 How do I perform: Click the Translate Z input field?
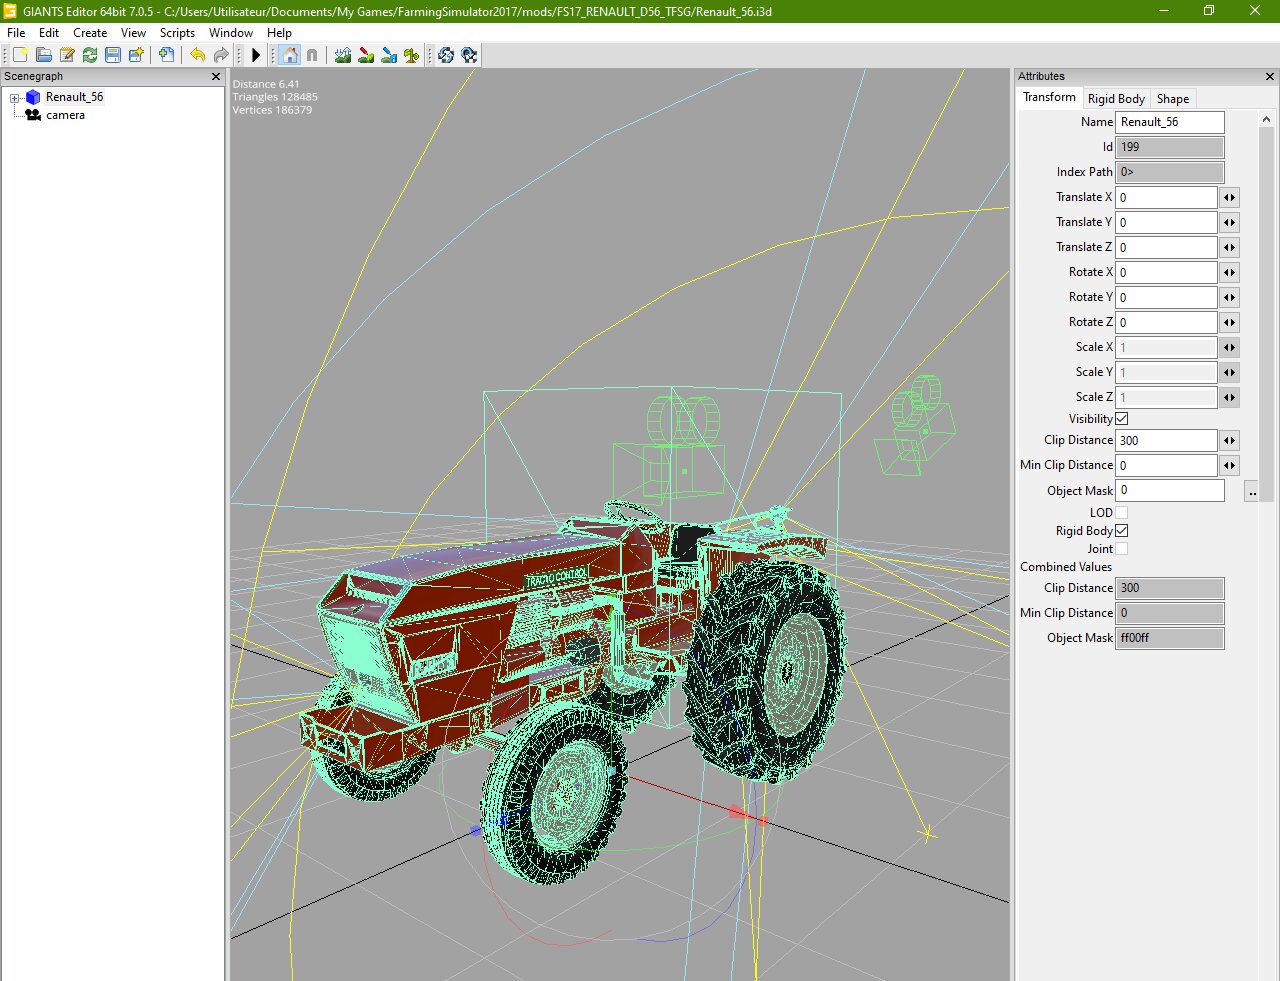1166,247
